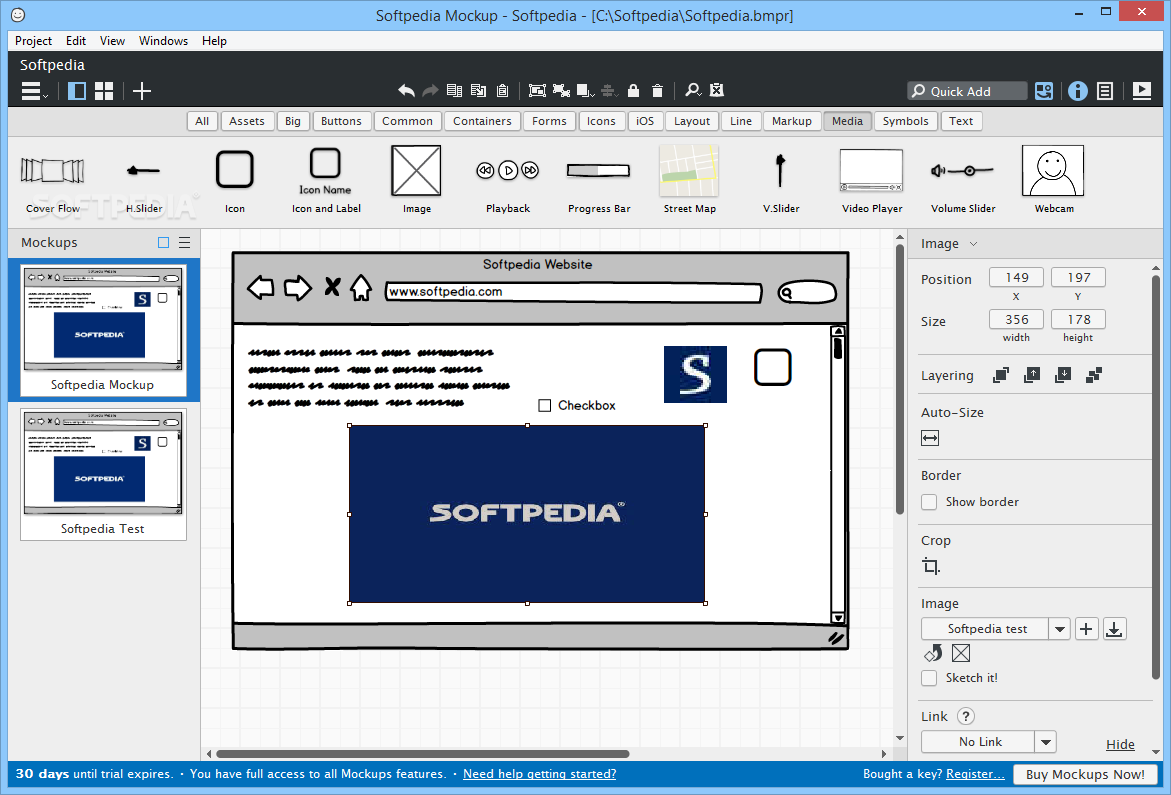Click Need help getting started? link
Viewport: 1171px width, 795px height.
pos(539,774)
